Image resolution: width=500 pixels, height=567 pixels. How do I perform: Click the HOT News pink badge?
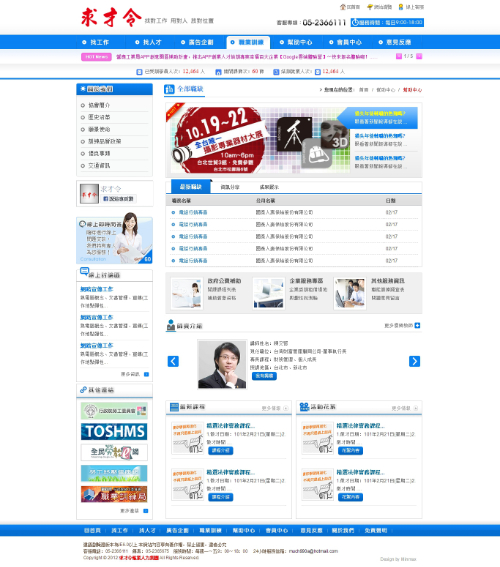pos(96,57)
